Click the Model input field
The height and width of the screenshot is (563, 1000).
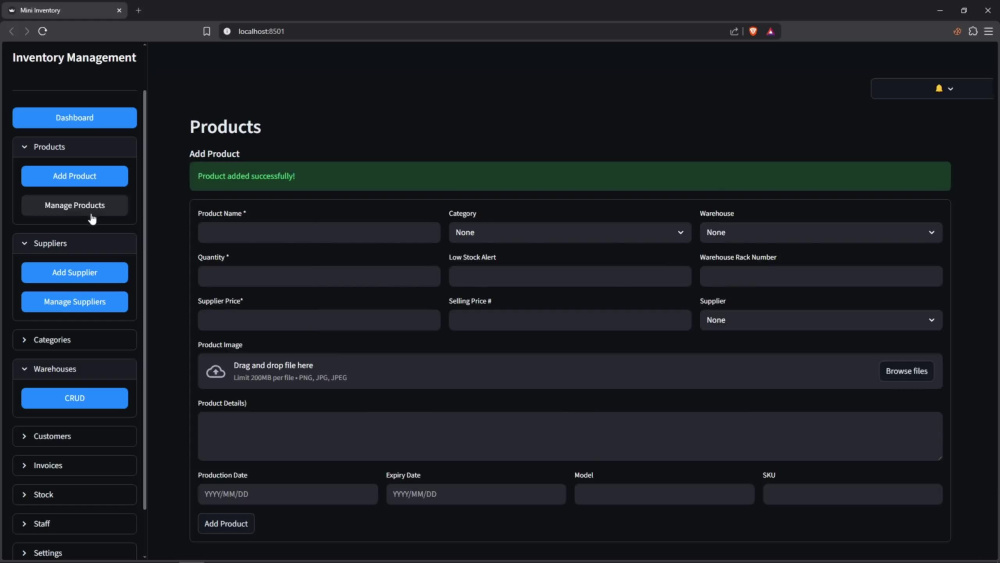pos(664,494)
